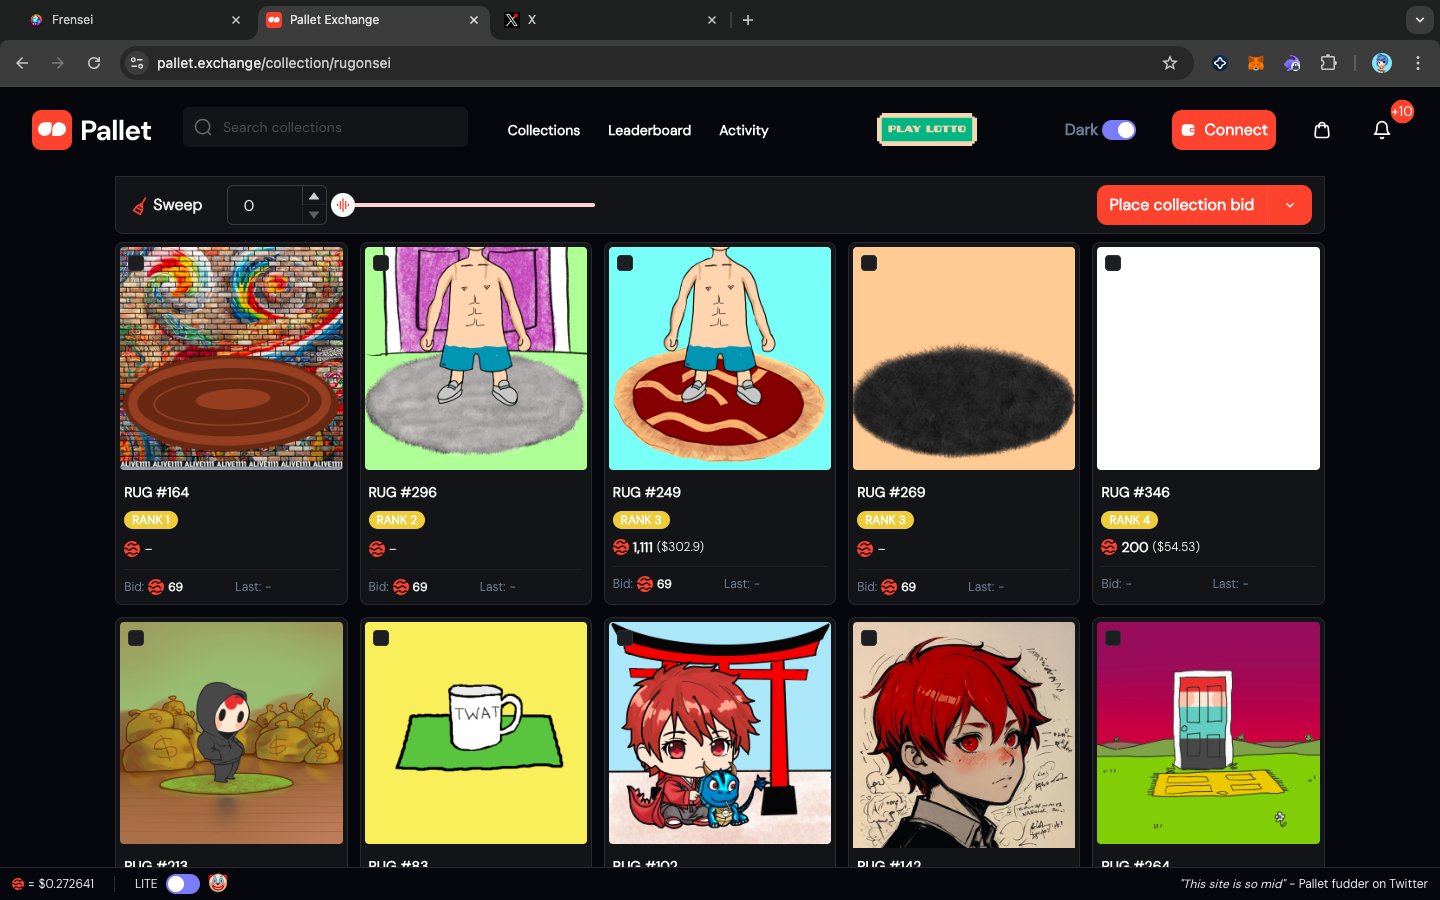Click the Sweep slider handle

[x=343, y=205]
